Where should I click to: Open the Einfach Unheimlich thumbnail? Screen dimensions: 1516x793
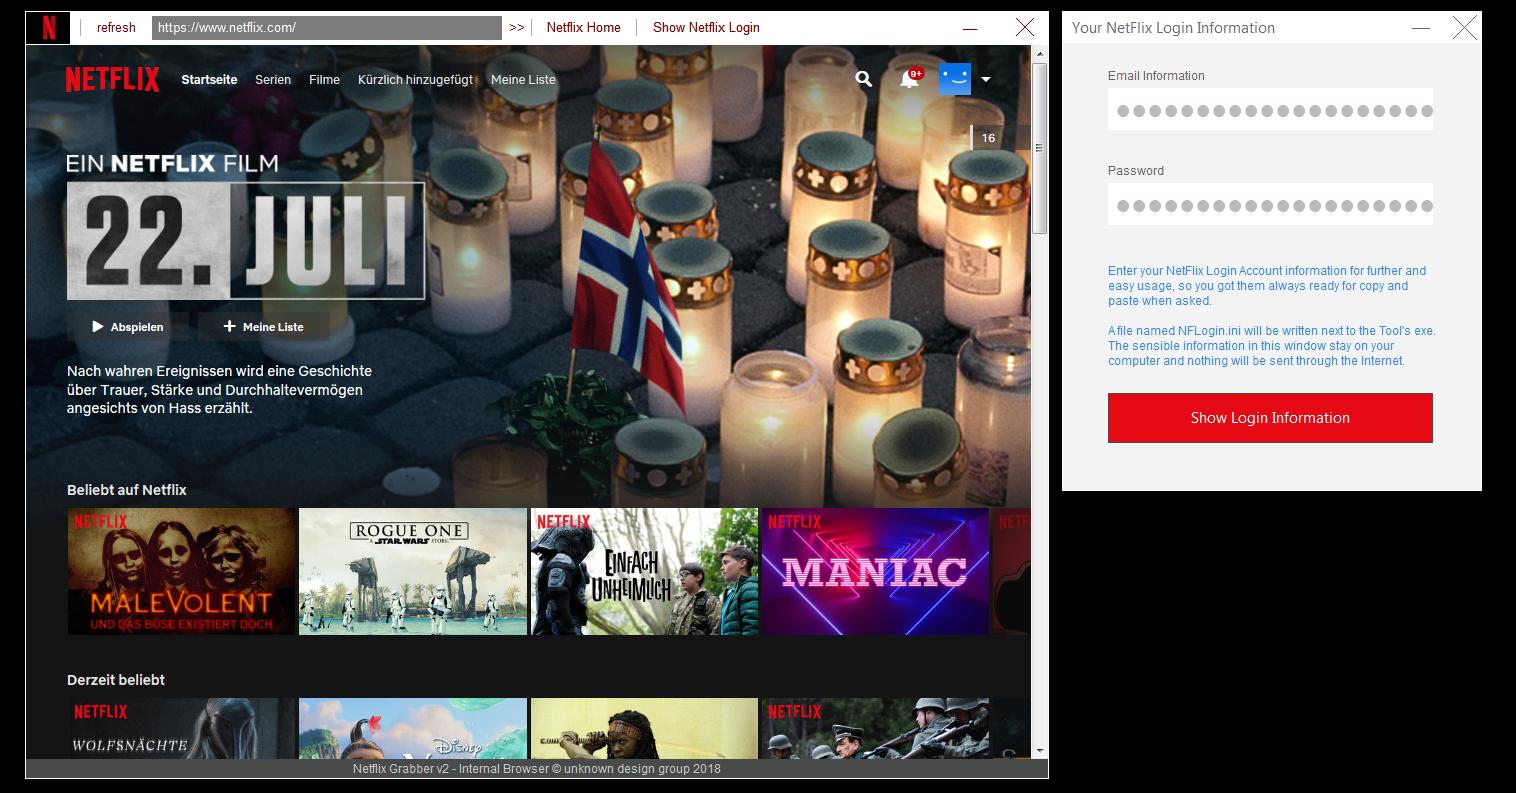pyautogui.click(x=644, y=571)
